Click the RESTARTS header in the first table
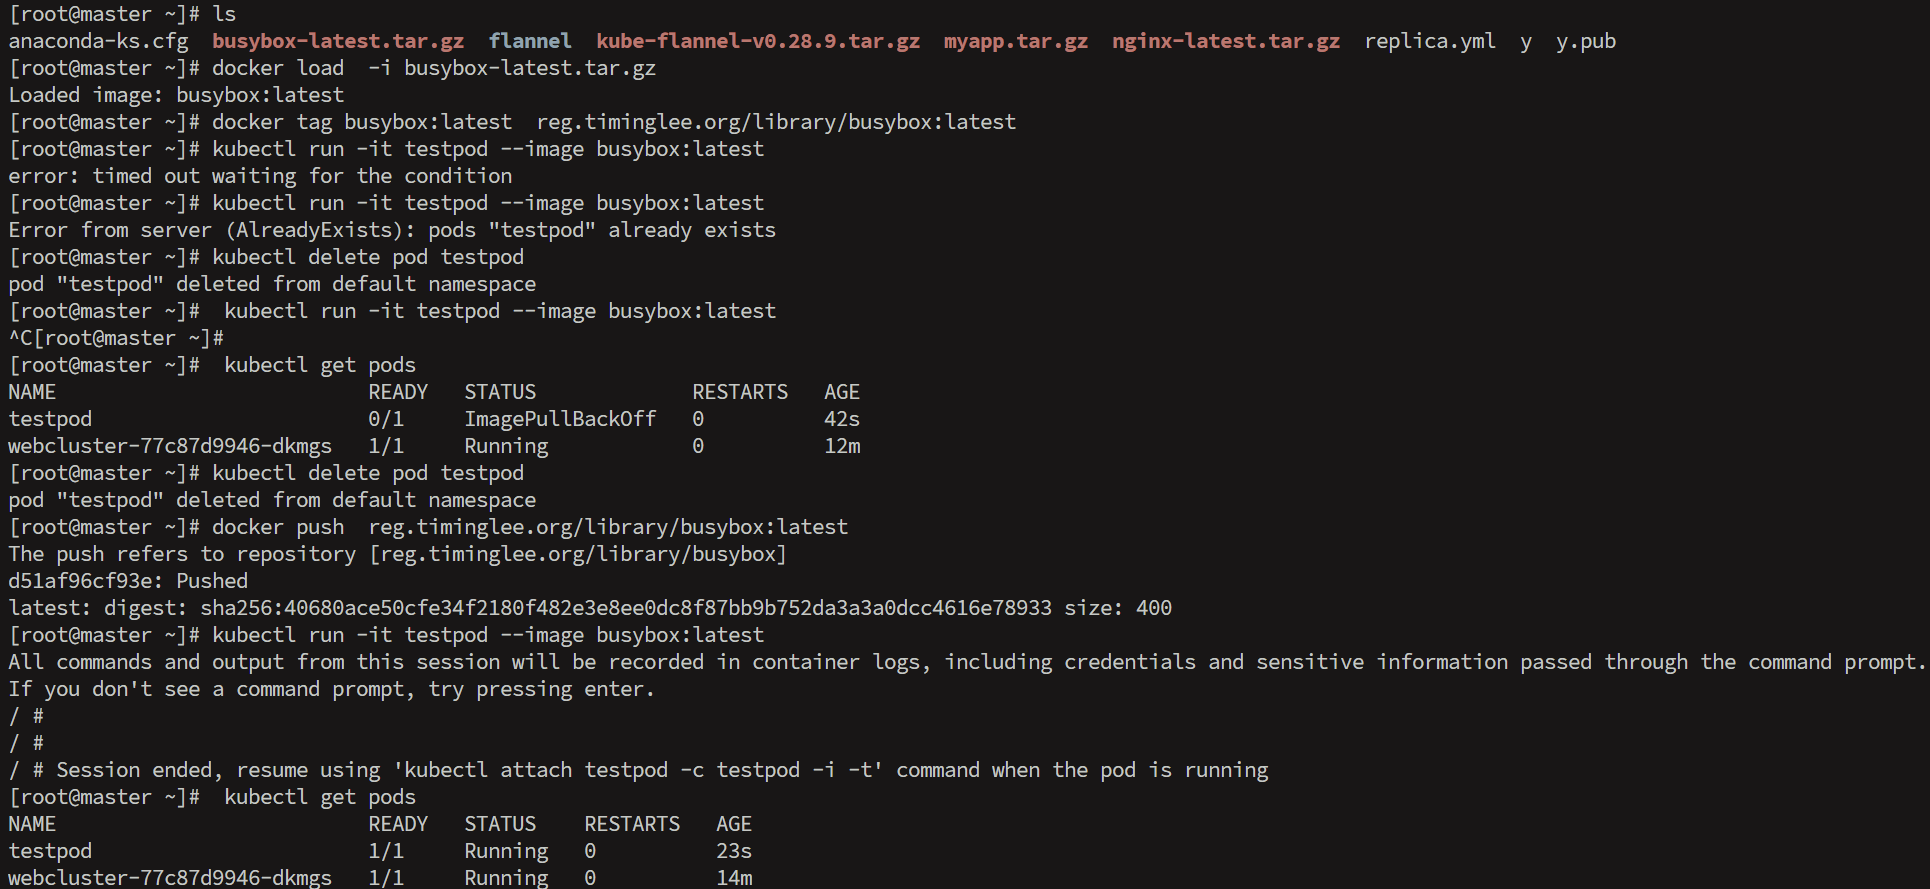 coord(740,392)
